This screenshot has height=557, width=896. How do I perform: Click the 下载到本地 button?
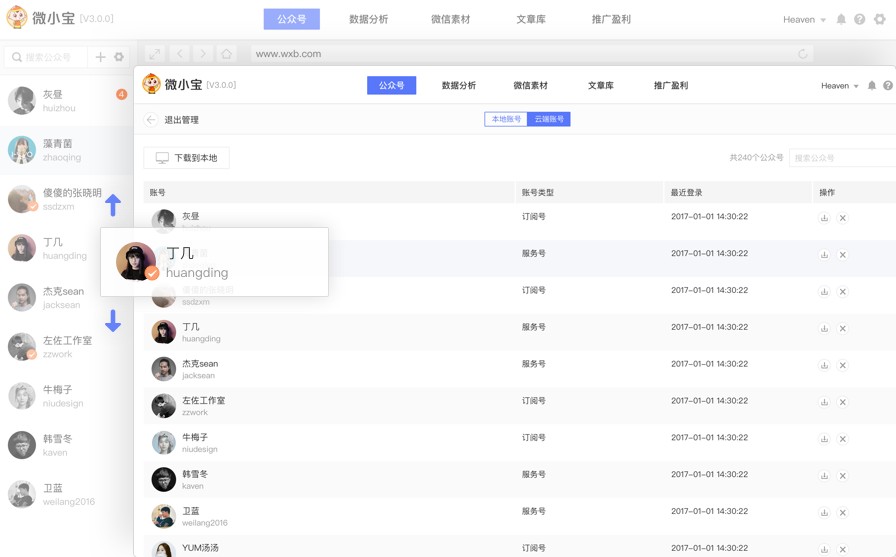coord(186,158)
